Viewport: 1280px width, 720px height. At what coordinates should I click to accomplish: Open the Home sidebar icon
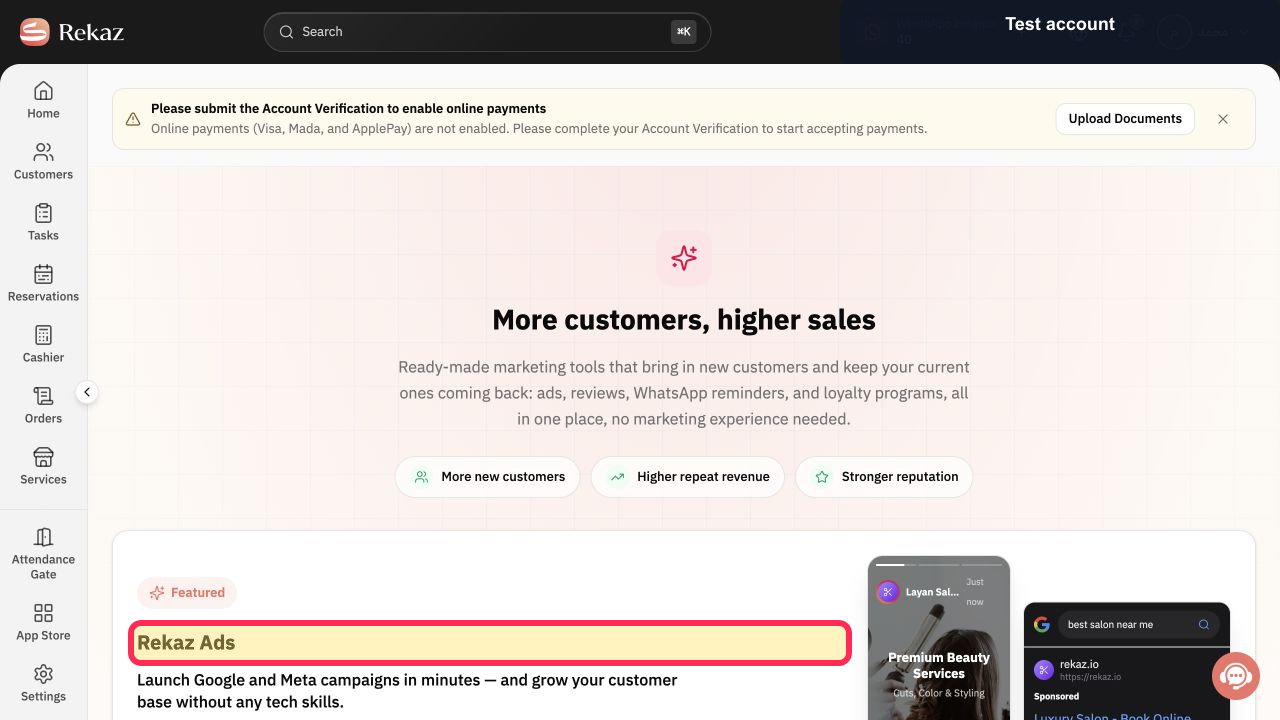click(x=43, y=91)
